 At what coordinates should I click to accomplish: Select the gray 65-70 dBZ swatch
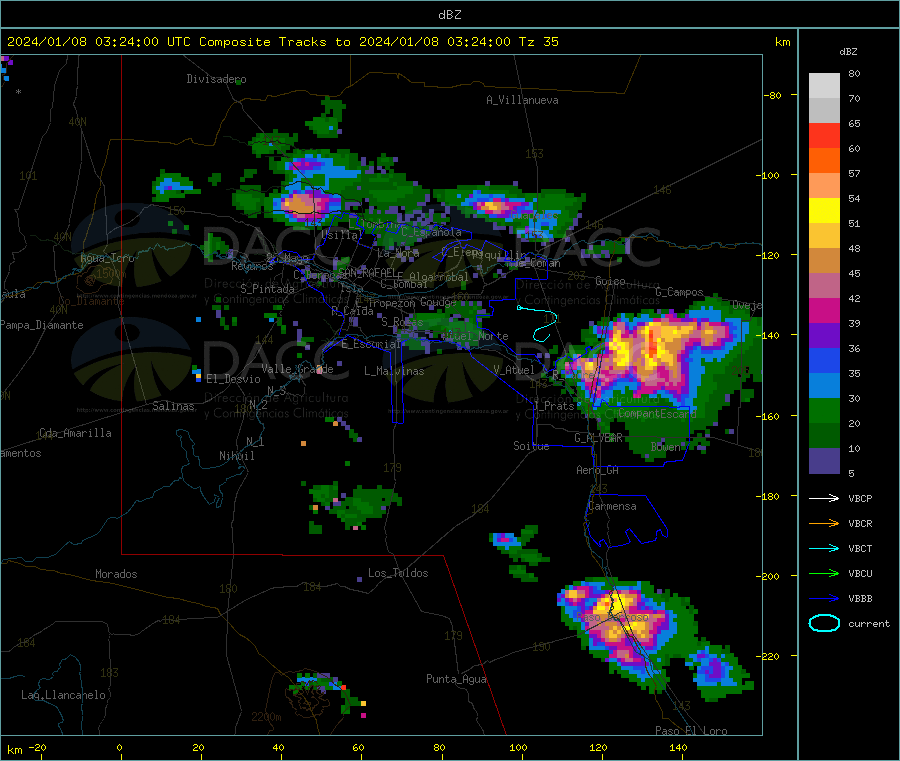click(824, 111)
